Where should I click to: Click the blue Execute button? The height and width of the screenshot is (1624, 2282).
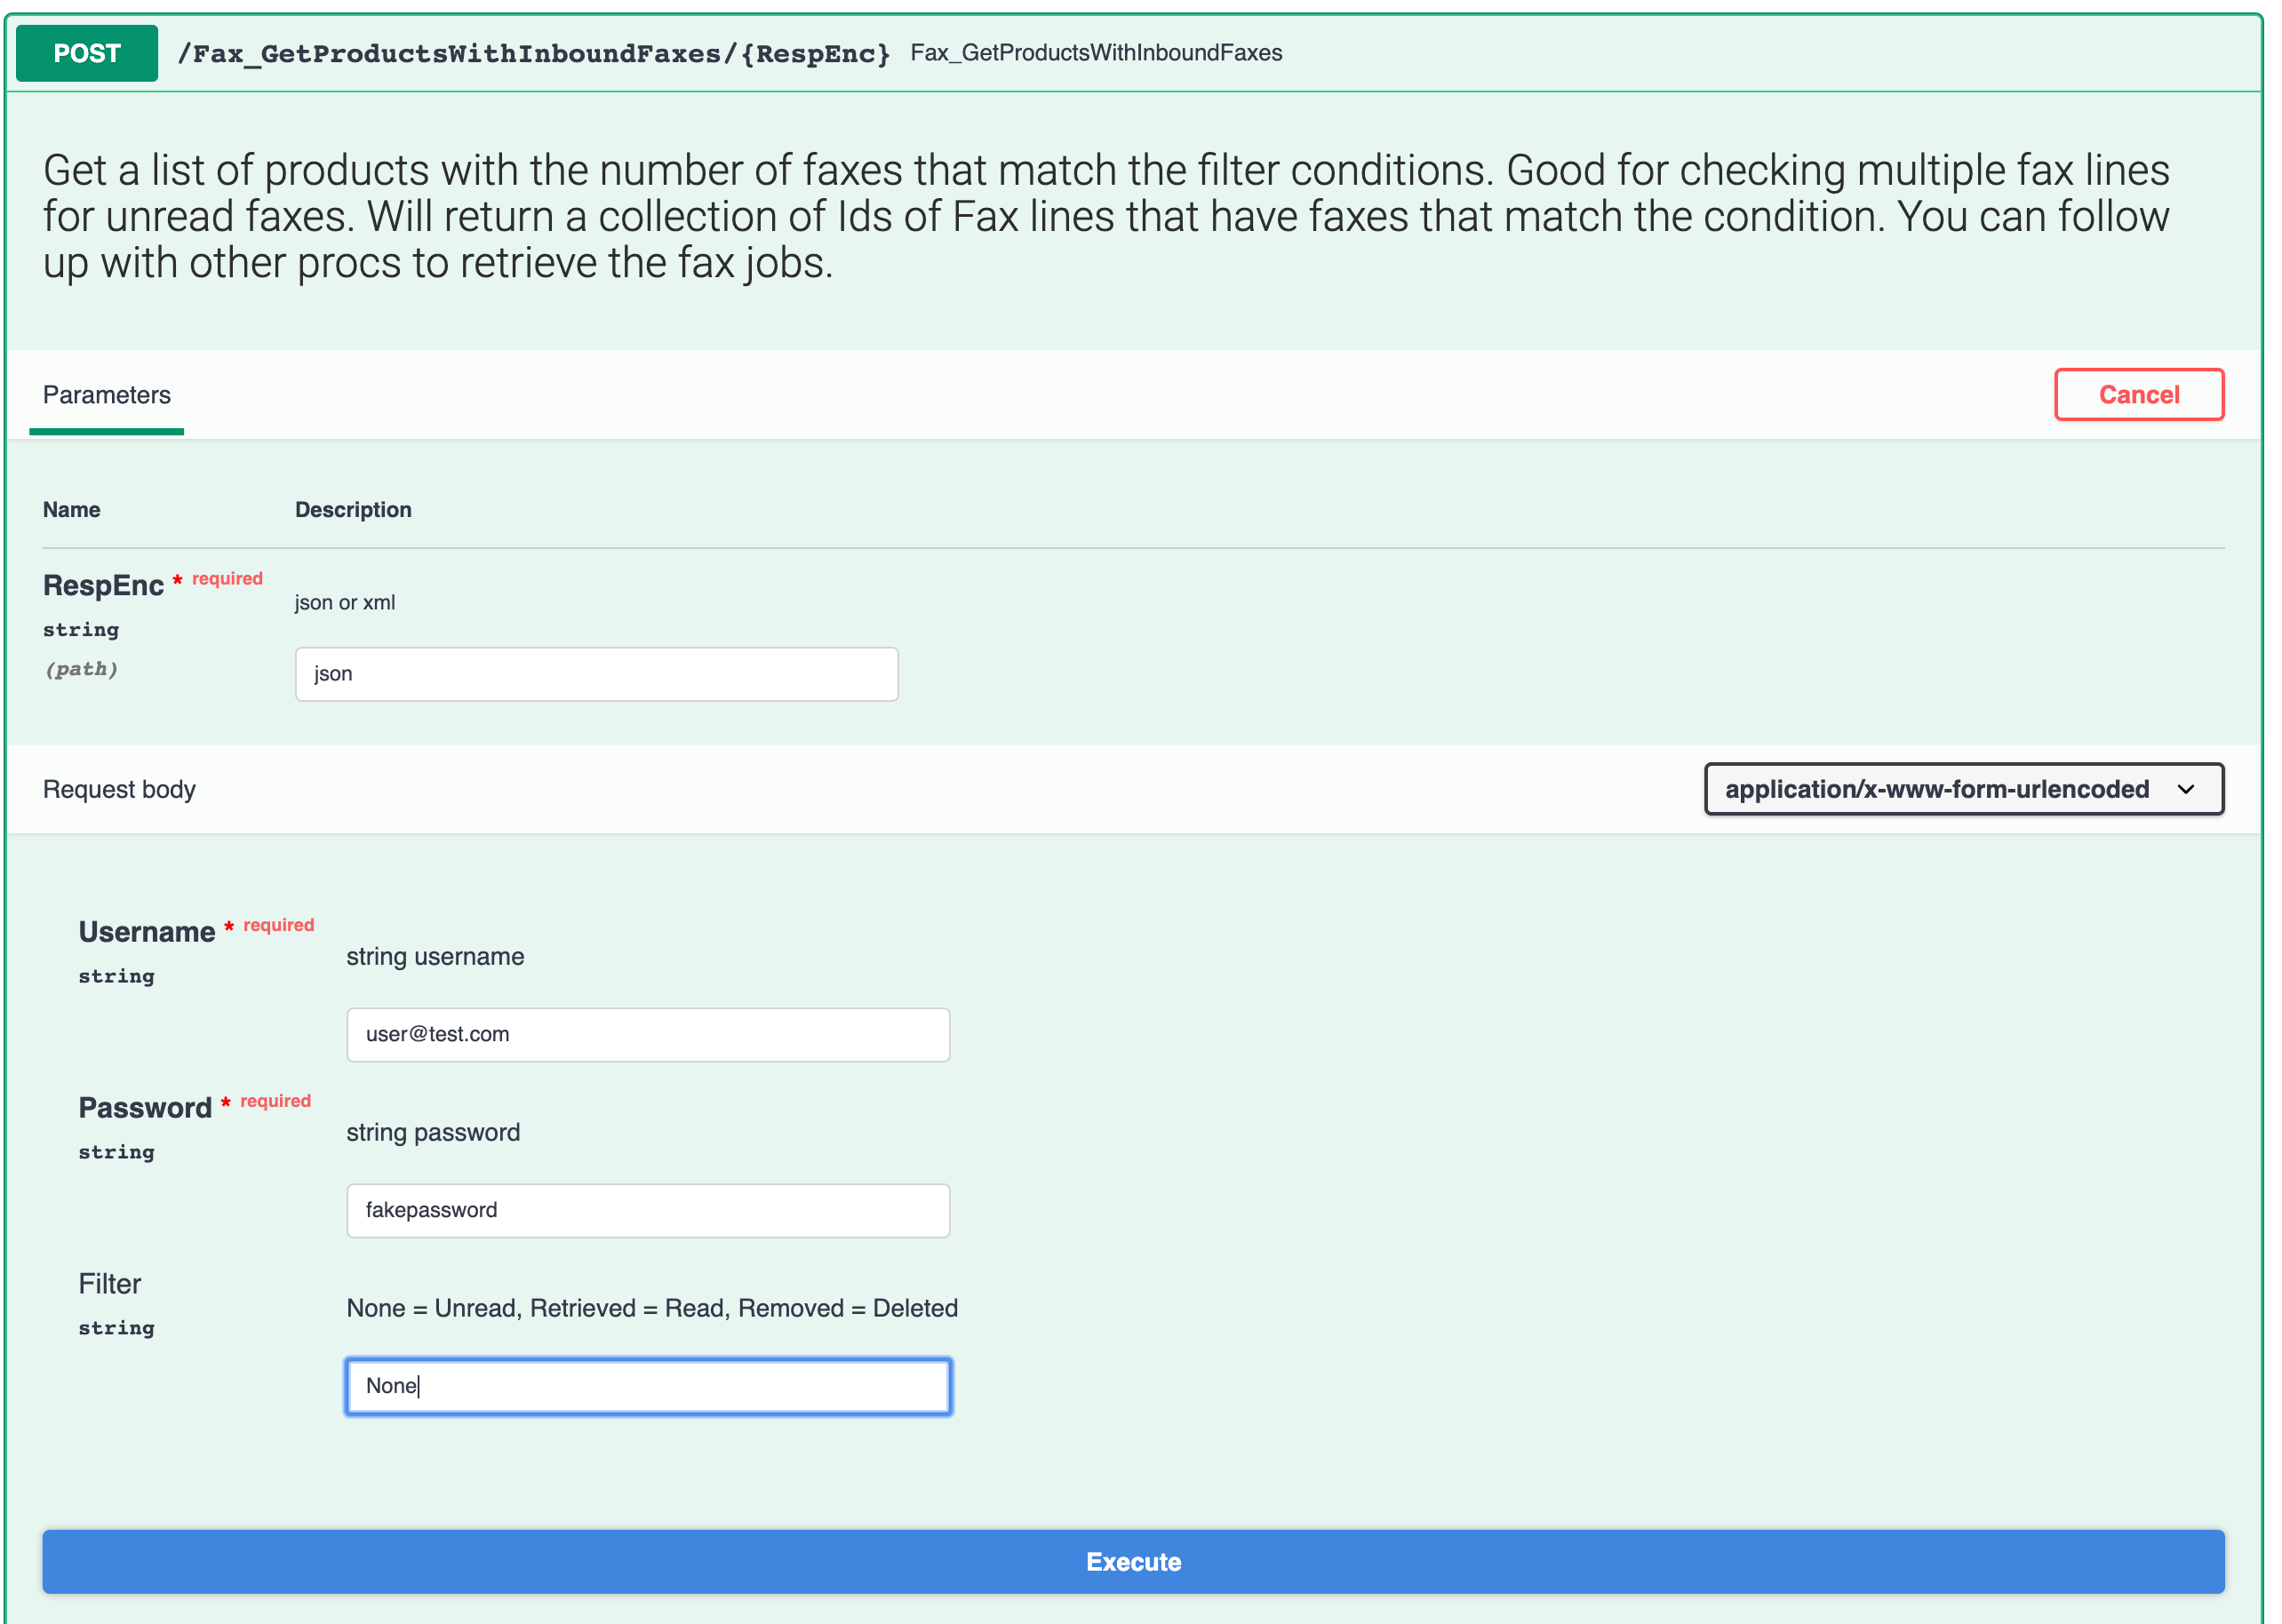(1132, 1561)
